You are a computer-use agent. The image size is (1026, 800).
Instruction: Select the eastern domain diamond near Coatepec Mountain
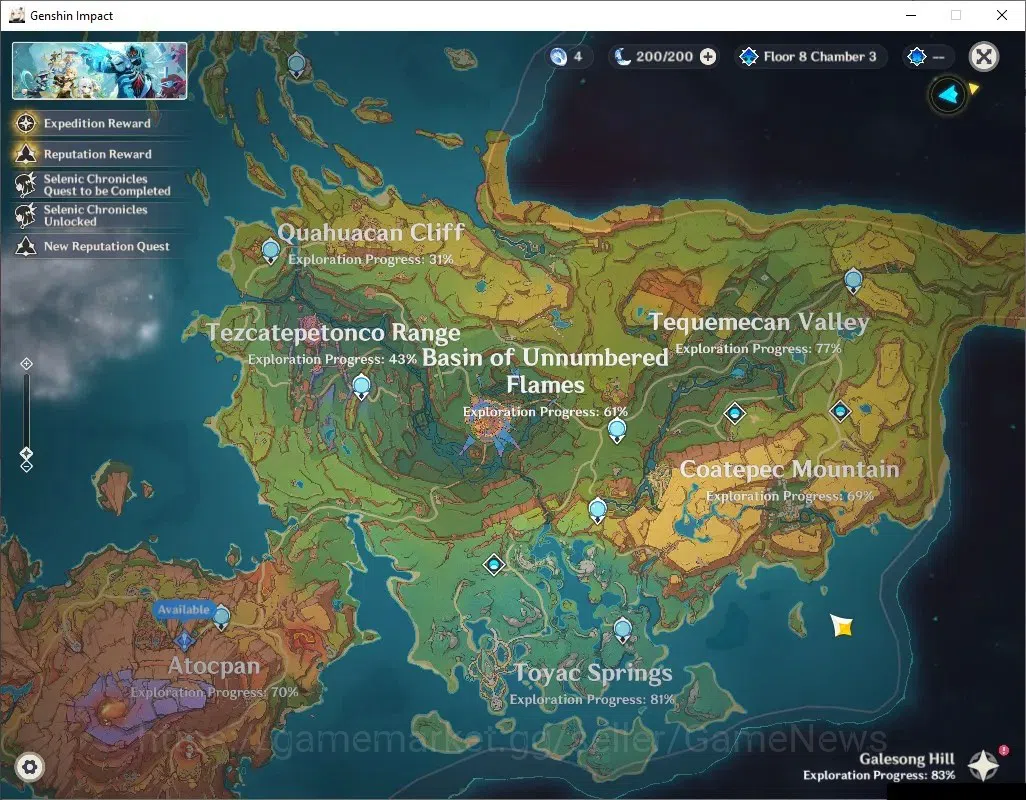click(840, 411)
